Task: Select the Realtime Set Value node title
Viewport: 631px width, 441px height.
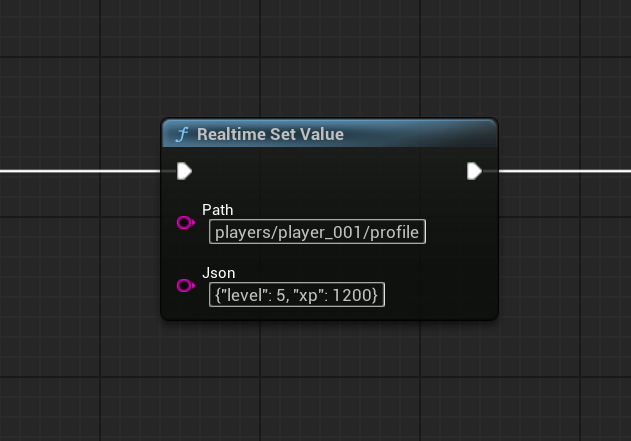Action: 270,135
